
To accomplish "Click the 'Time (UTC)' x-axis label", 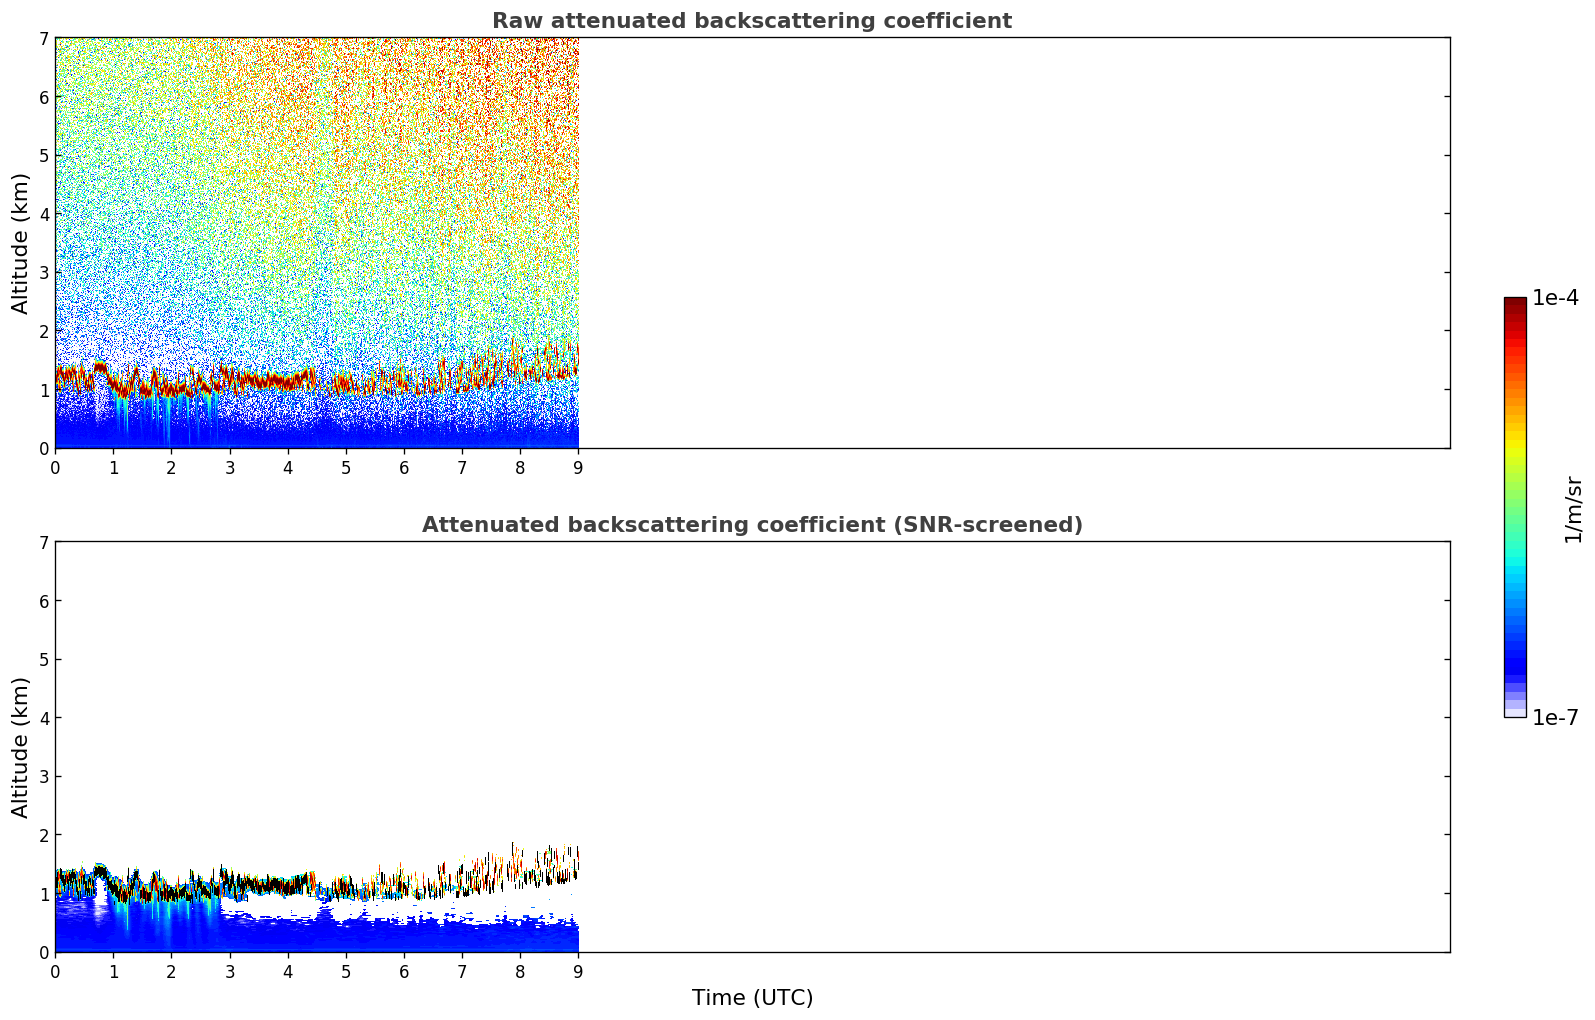I will [x=752, y=998].
